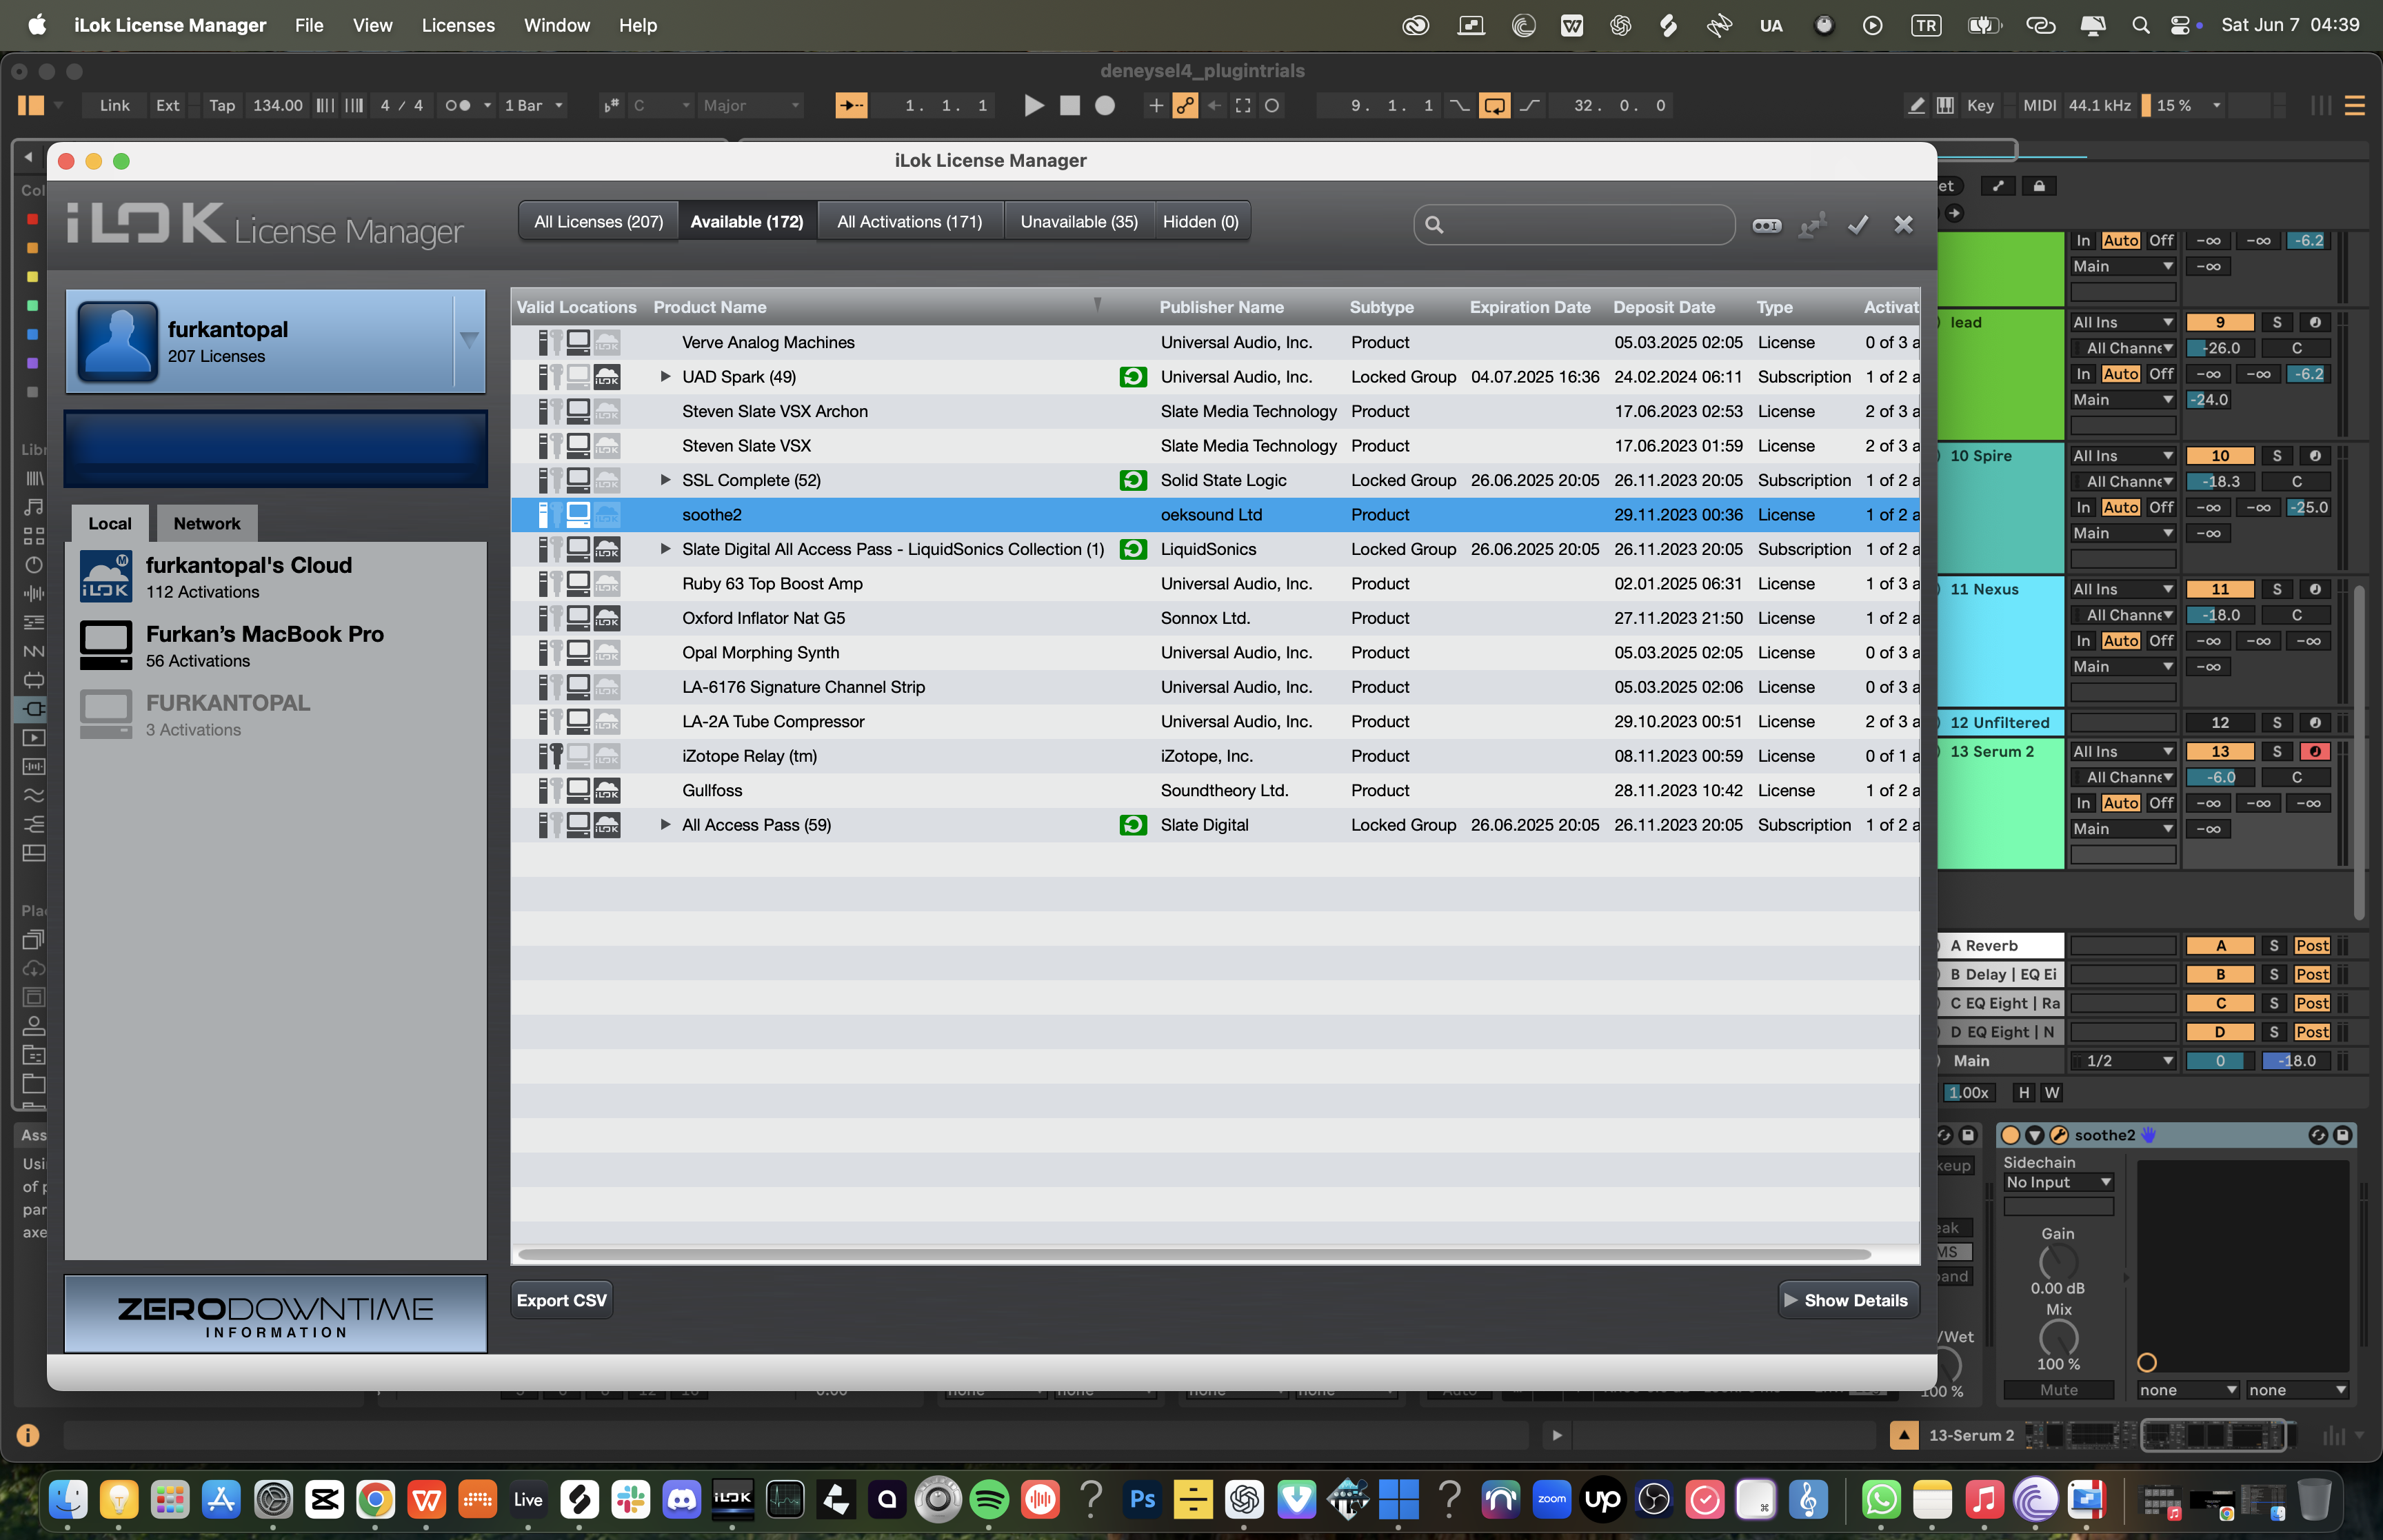Switch to the All Licenses (207) tab
The image size is (2383, 1540).
tap(598, 222)
